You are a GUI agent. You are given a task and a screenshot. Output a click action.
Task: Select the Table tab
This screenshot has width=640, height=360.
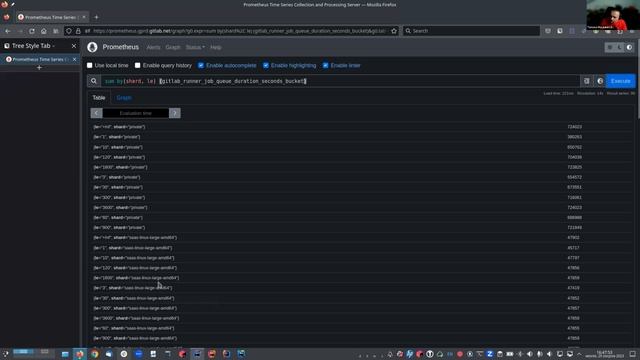click(99, 98)
